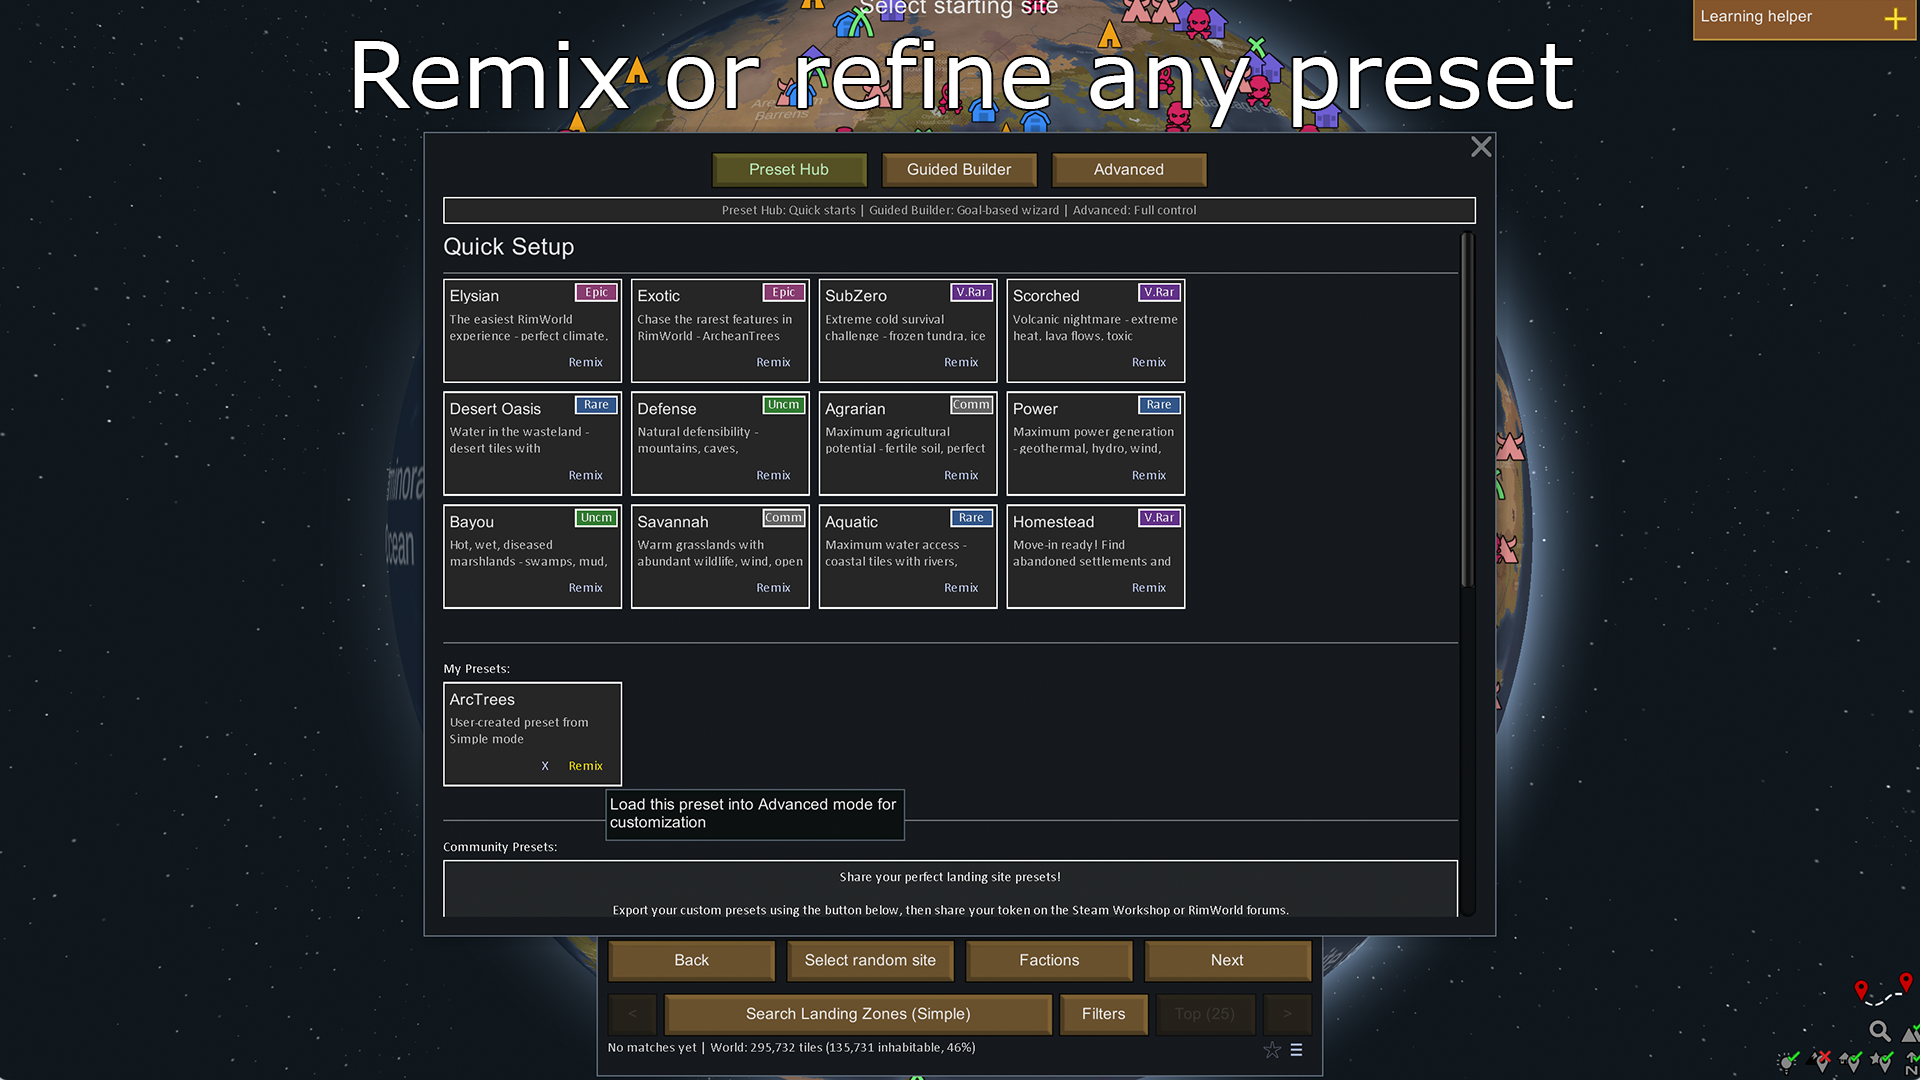
Task: Click the next result arrow button
Action: (x=1287, y=1014)
